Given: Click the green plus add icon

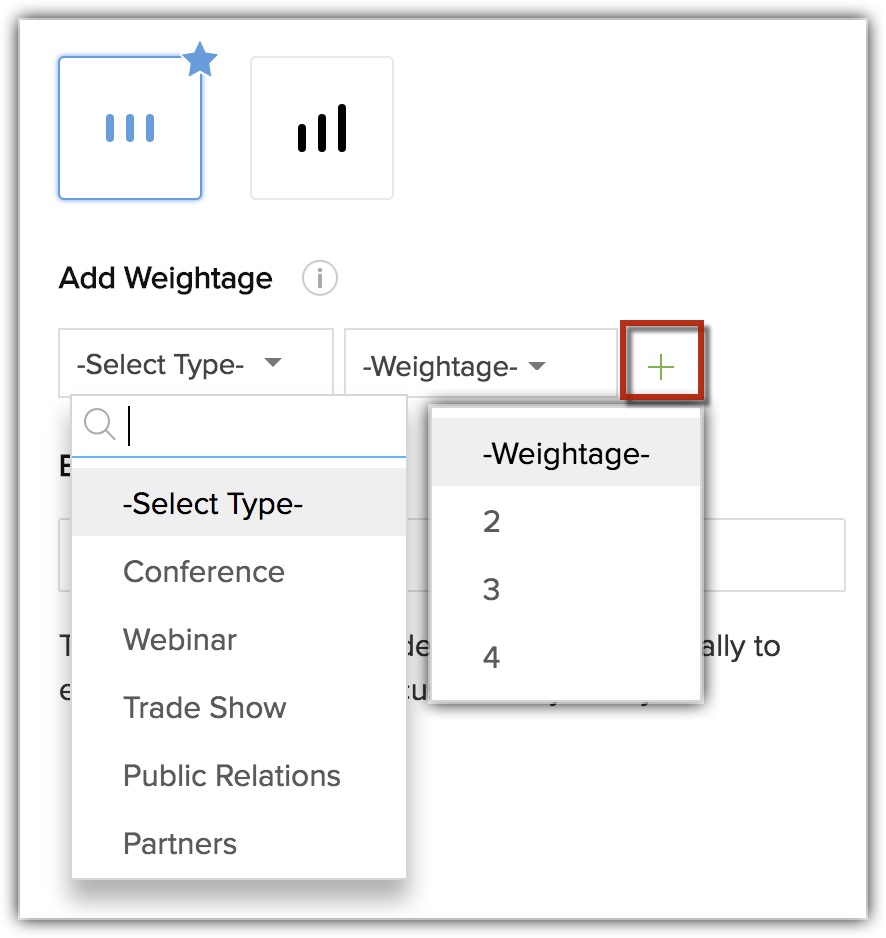Looking at the screenshot, I should (x=661, y=367).
